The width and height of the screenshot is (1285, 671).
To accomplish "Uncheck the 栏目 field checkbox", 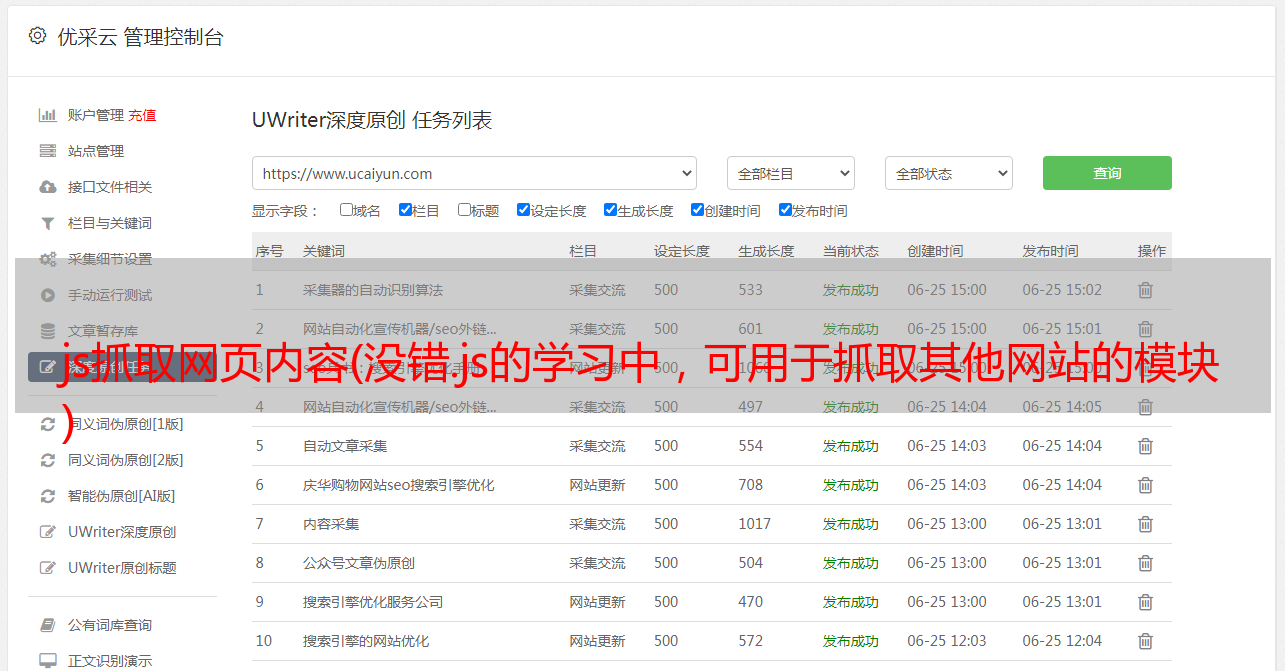I will click(x=405, y=210).
